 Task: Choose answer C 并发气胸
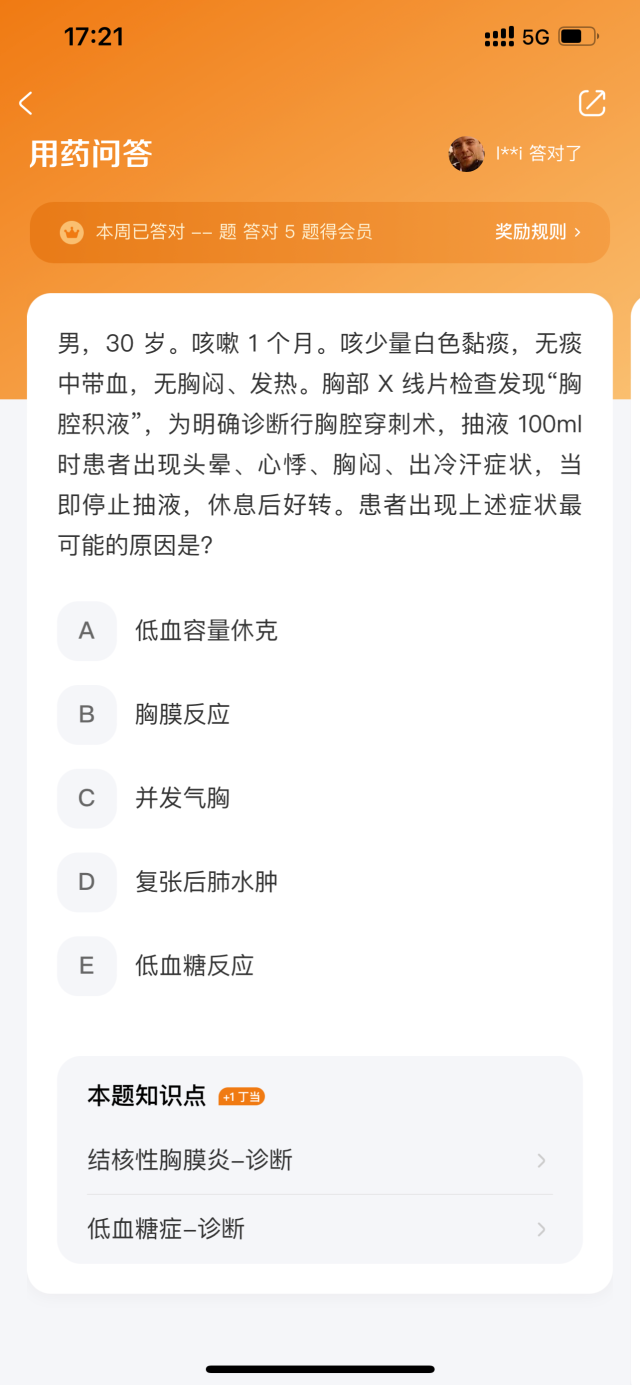click(182, 799)
